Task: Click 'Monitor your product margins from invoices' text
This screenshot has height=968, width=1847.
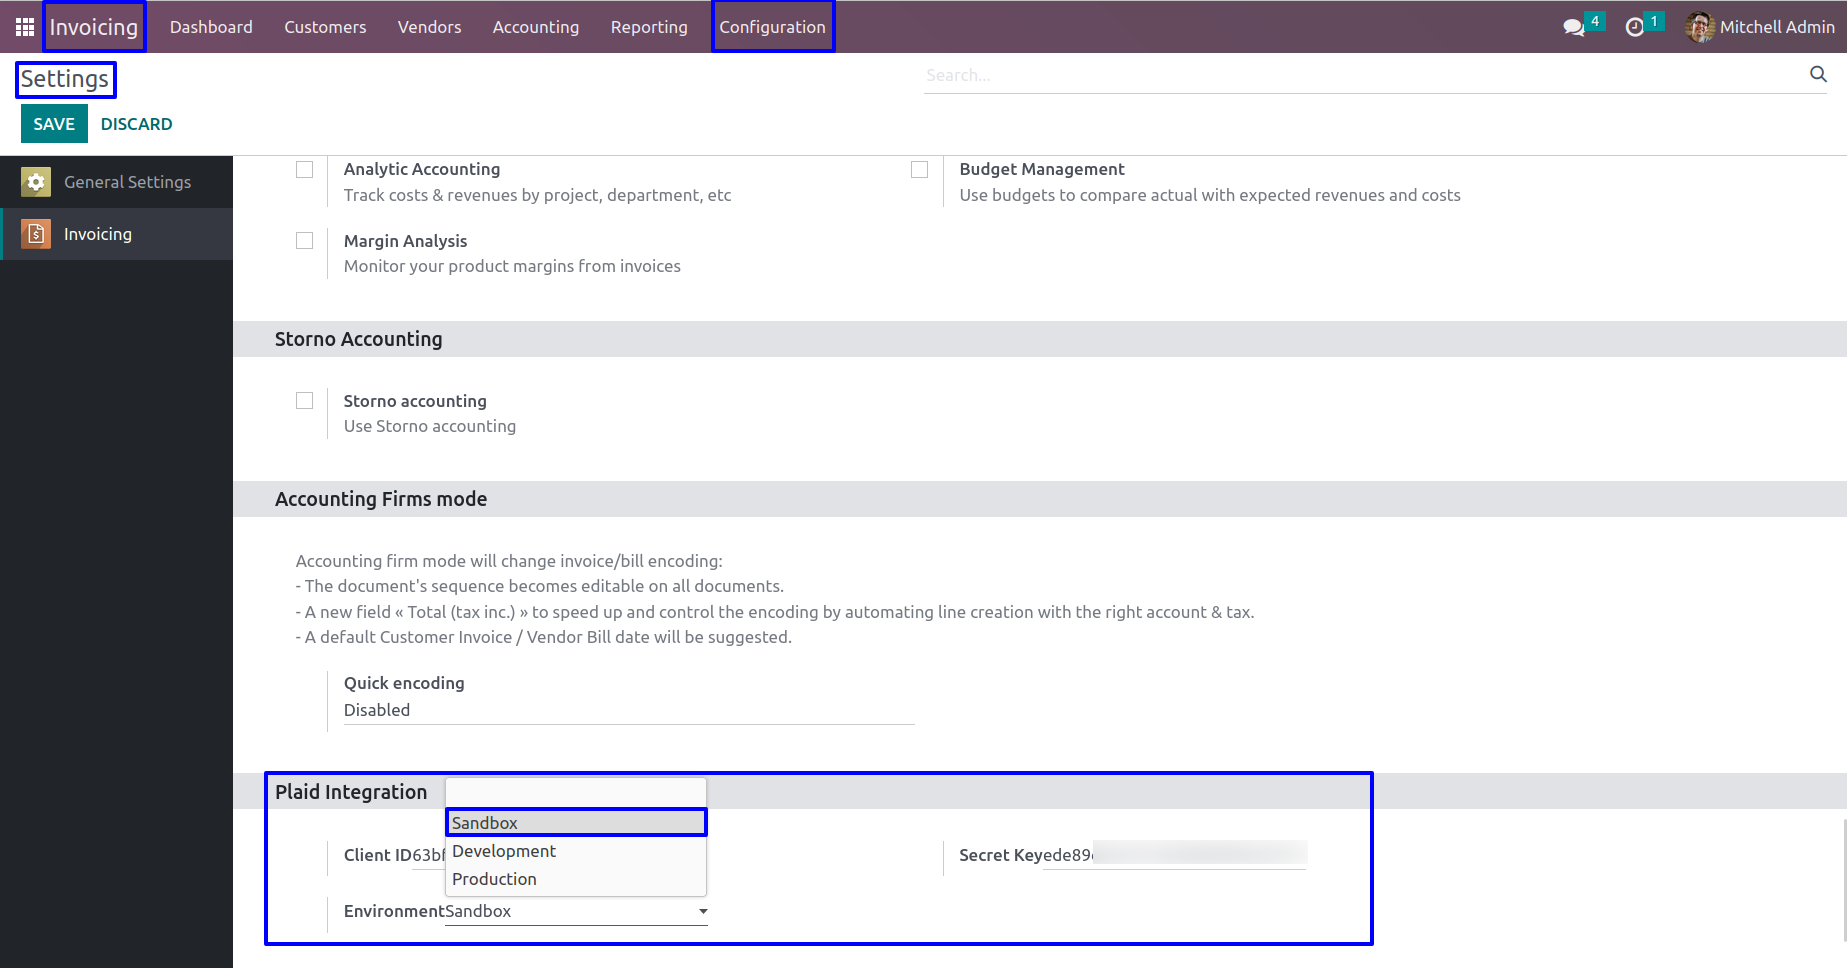Action: point(512,266)
